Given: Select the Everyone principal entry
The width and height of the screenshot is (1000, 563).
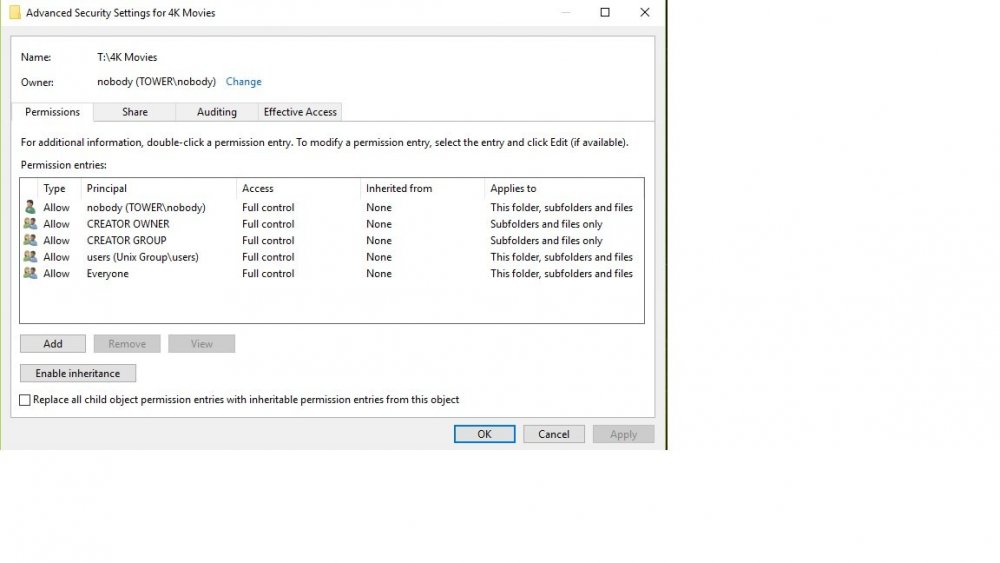Looking at the screenshot, I should click(108, 274).
